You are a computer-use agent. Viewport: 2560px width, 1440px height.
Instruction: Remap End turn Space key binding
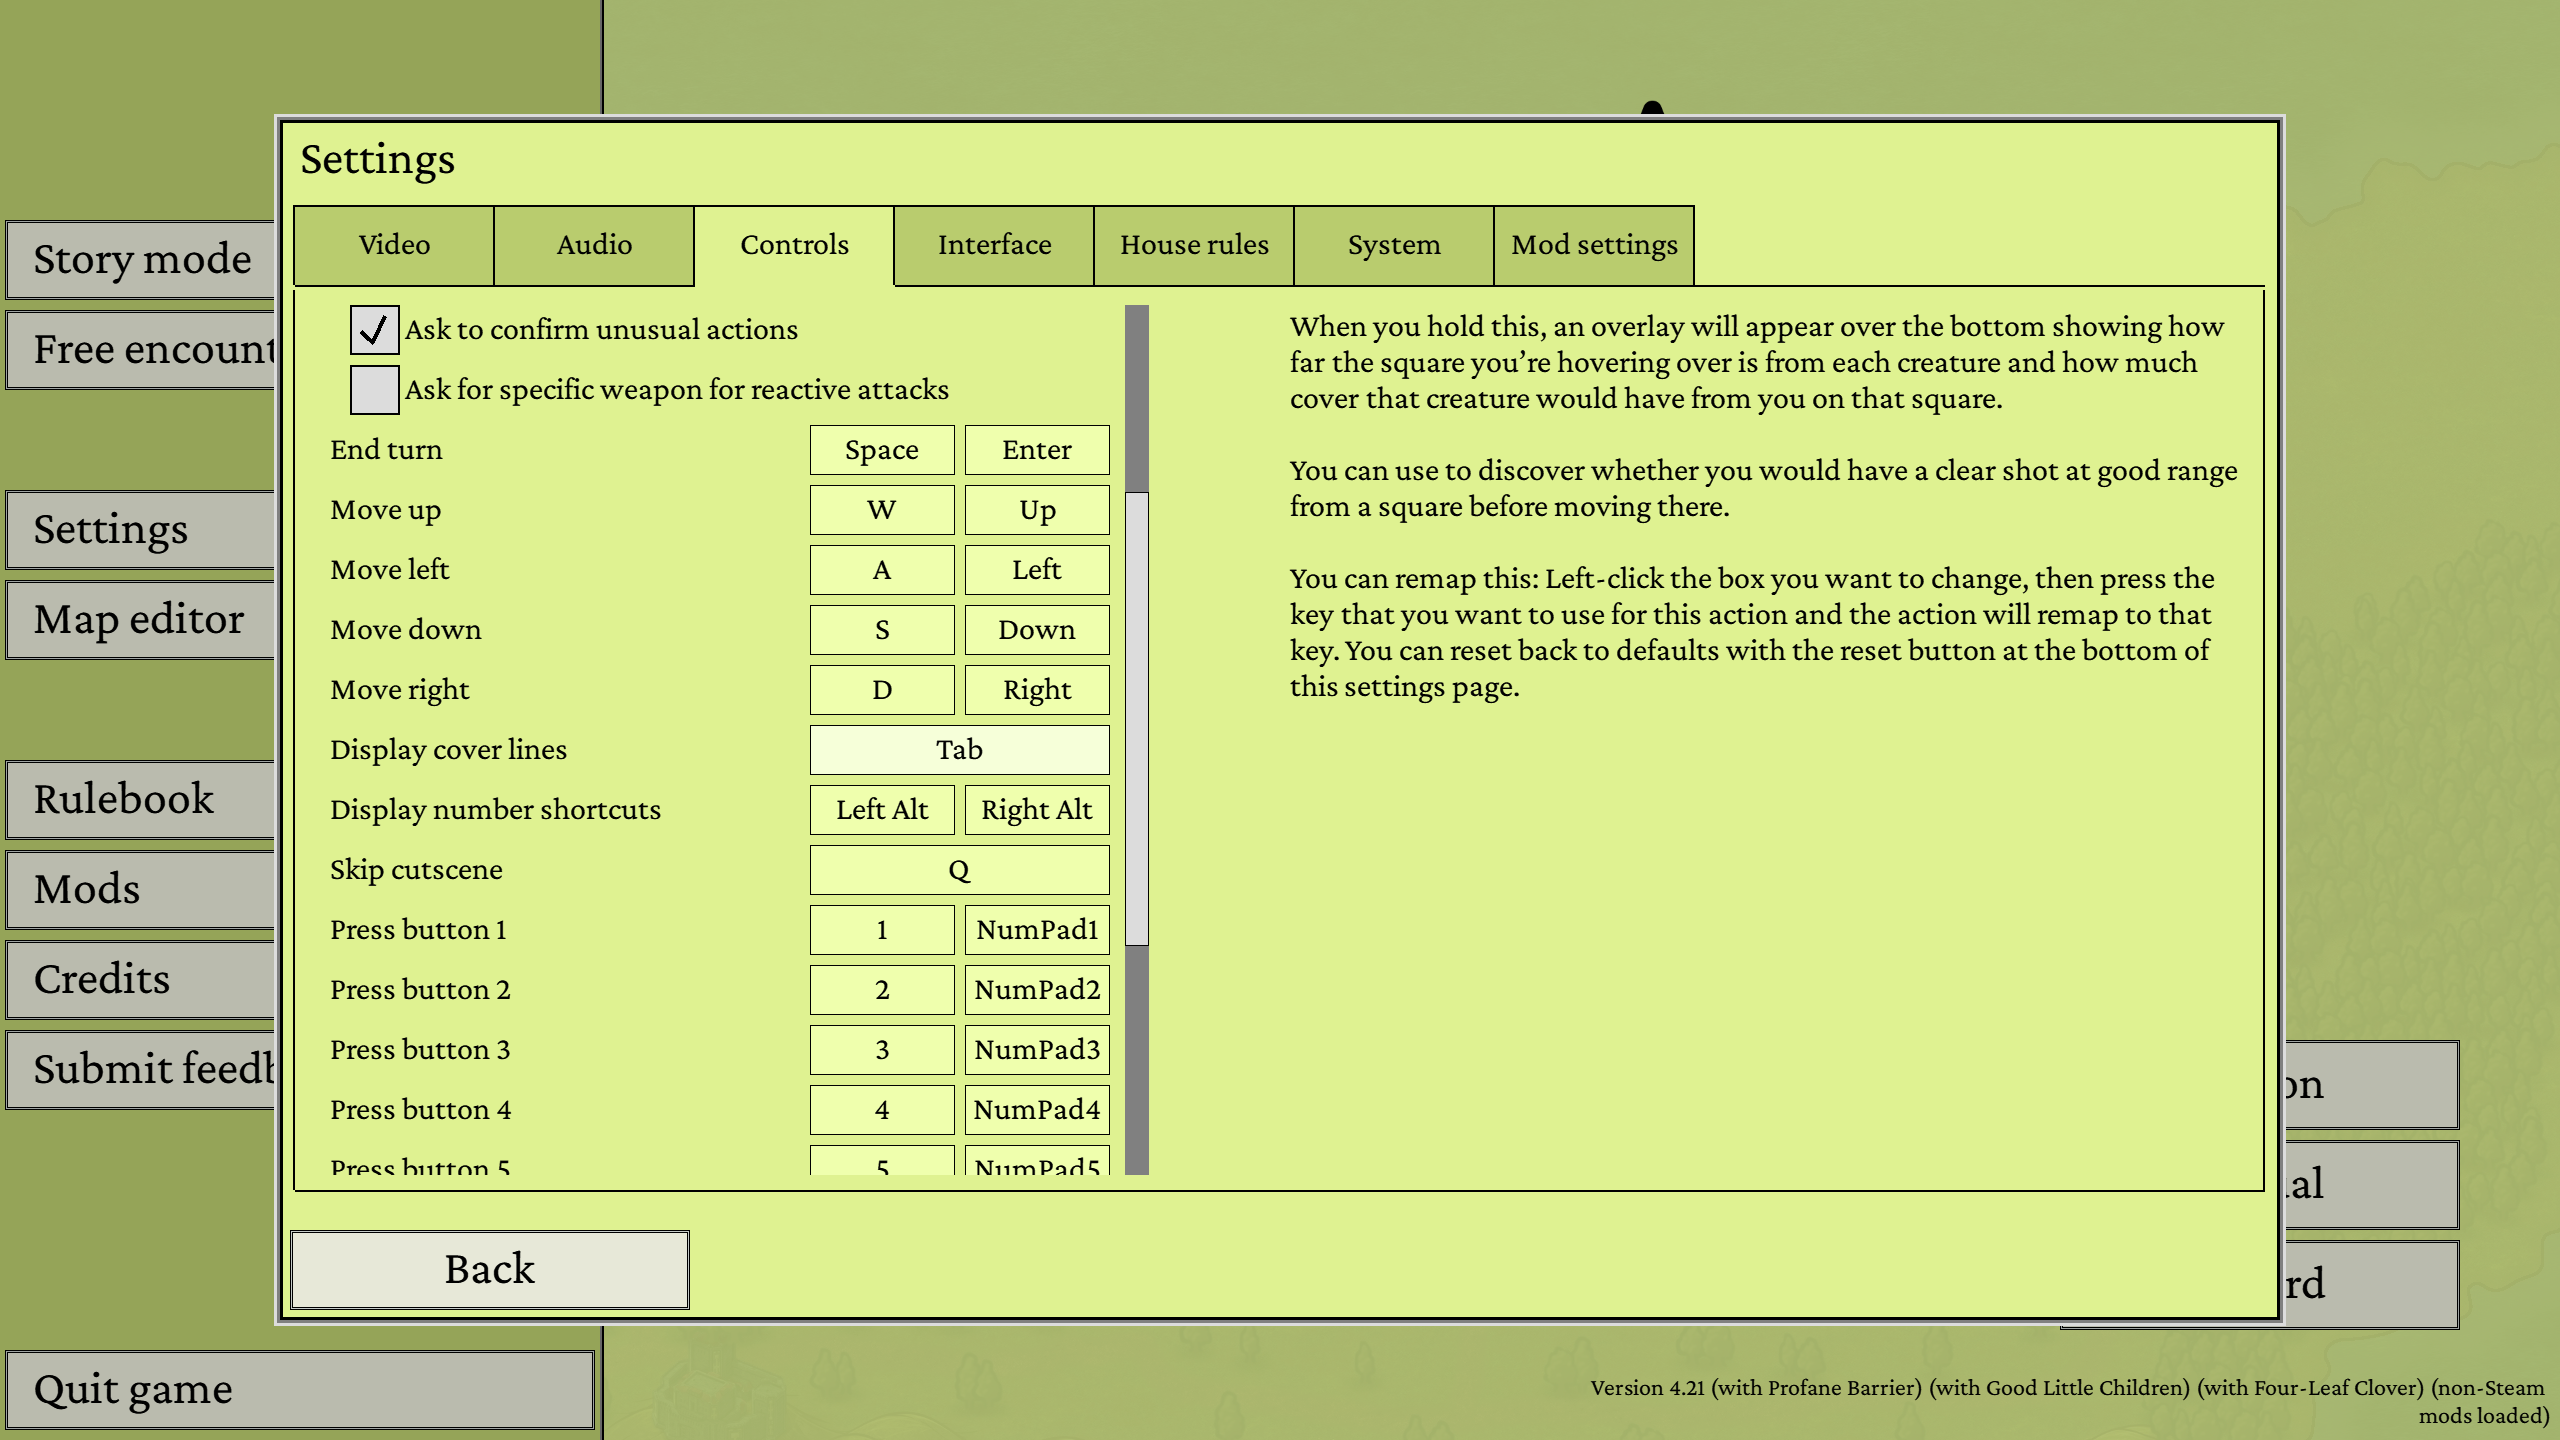coord(881,450)
